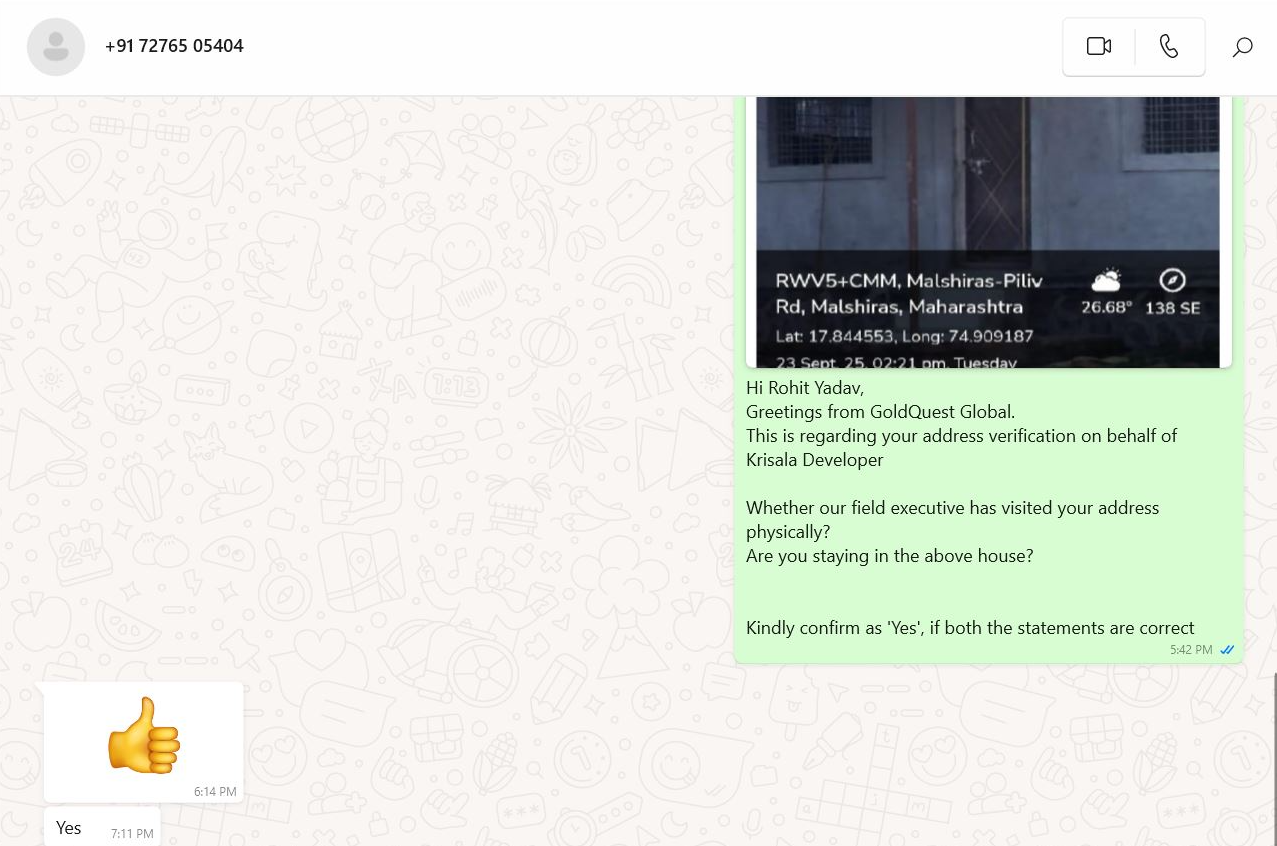Click 'Kindly confirm as Yes' line
The height and width of the screenshot is (846, 1277).
970,628
